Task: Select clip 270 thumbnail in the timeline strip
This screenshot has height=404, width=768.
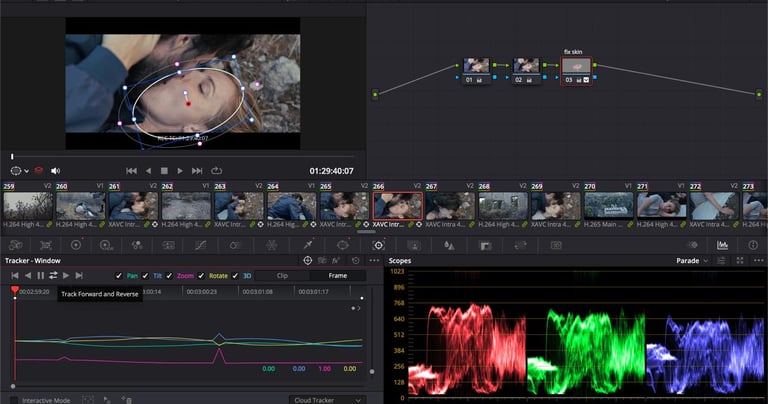Action: [x=607, y=205]
